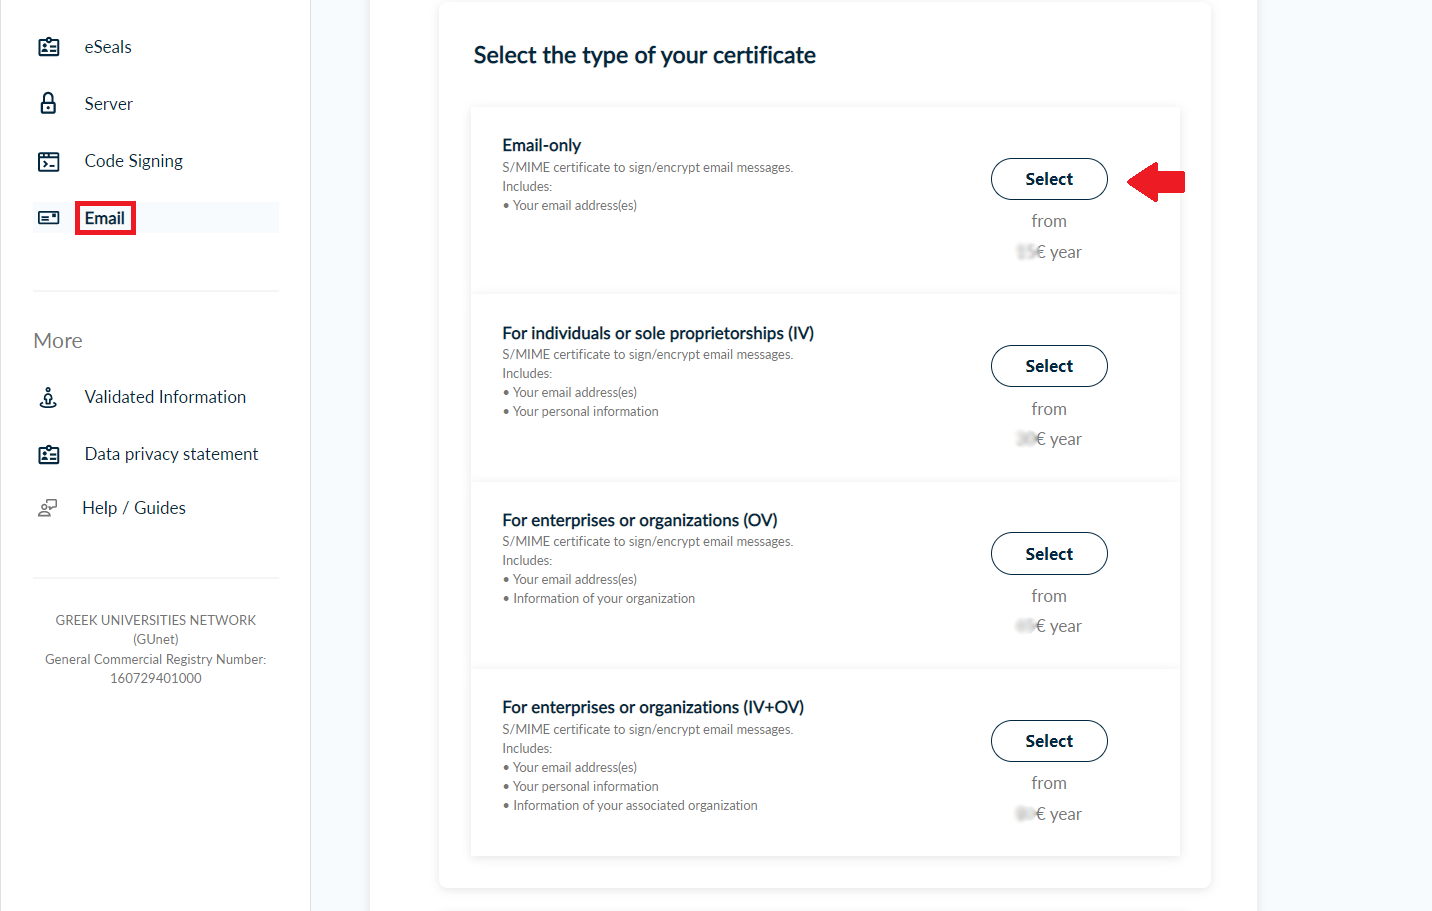Open the Data privacy statement link
The width and height of the screenshot is (1432, 911).
171,454
